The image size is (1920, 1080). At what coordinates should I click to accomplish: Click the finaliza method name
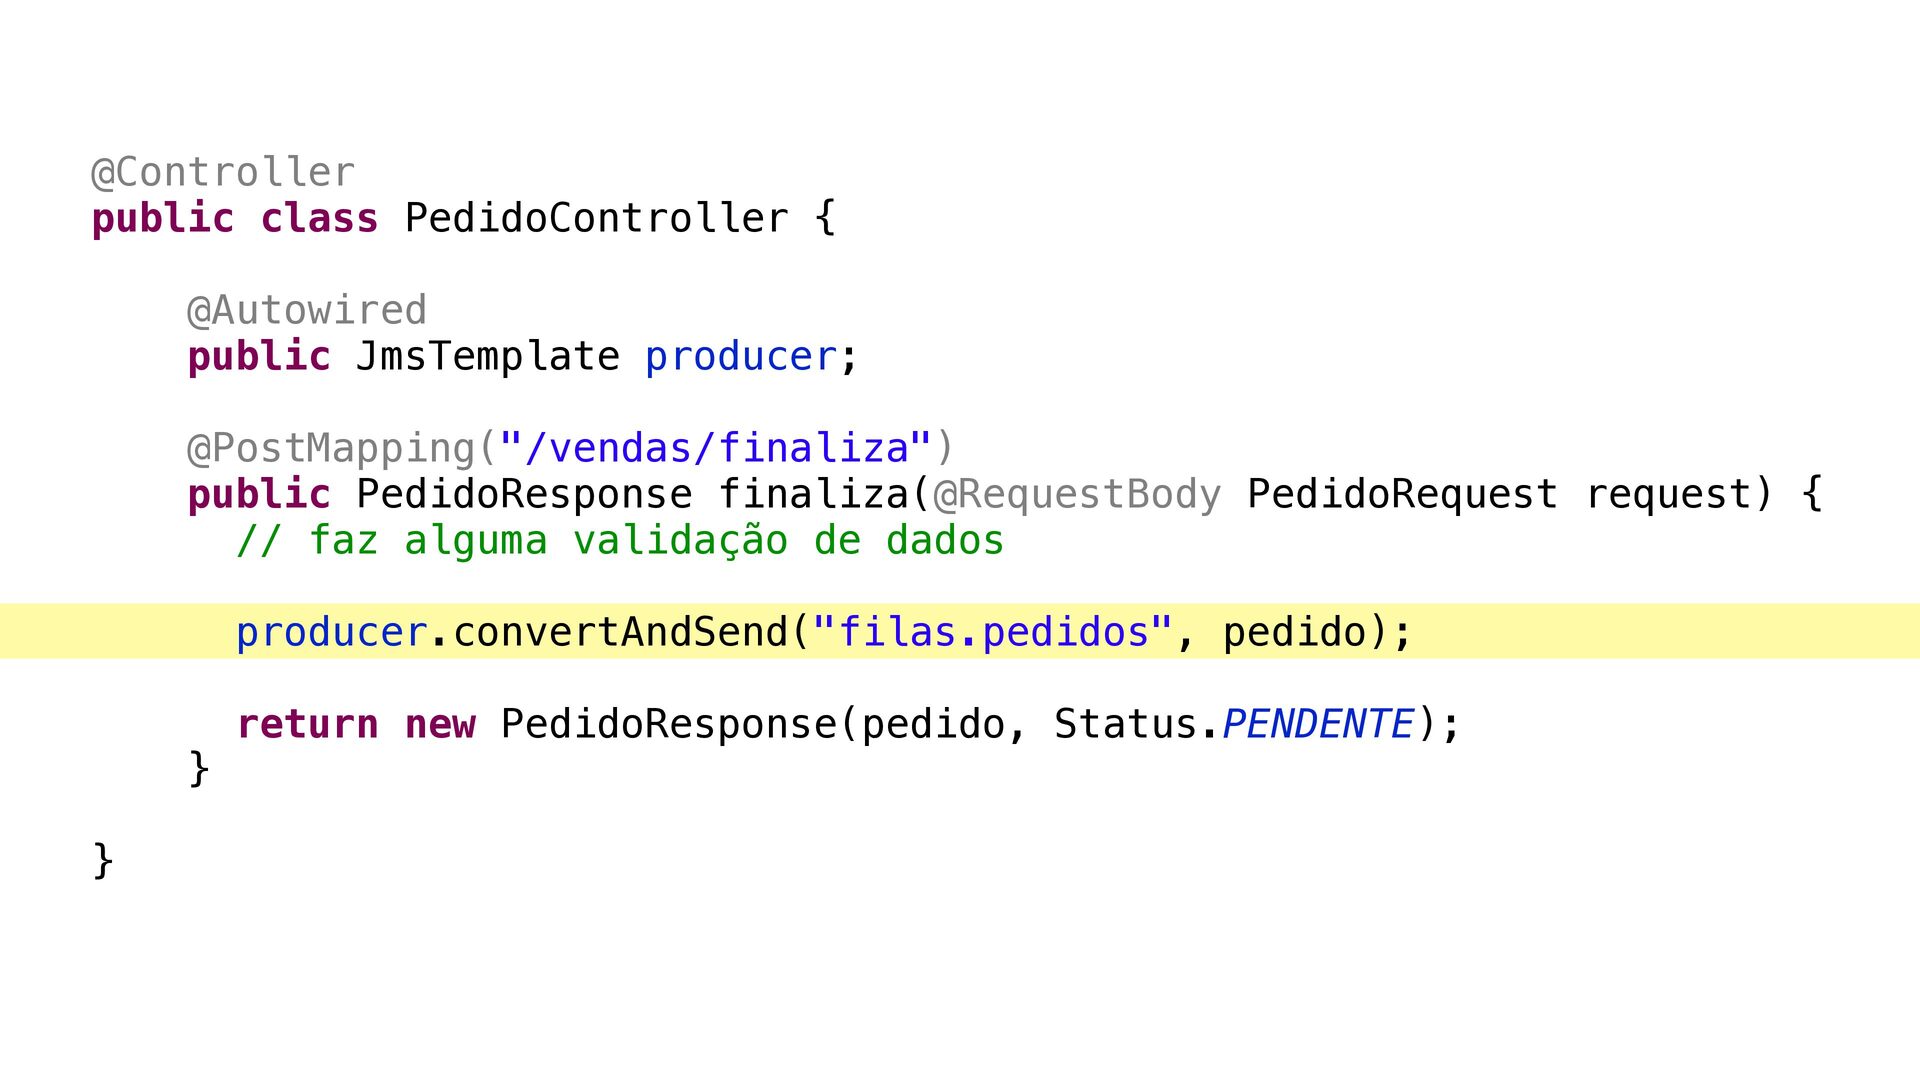(813, 494)
